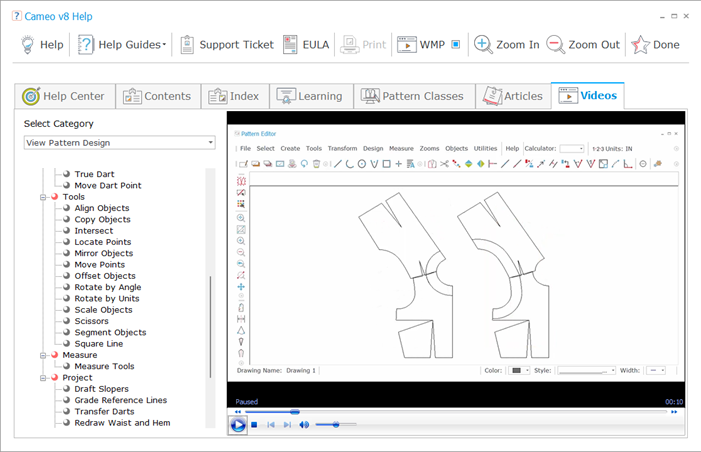Click the Stop playback button

254,425
